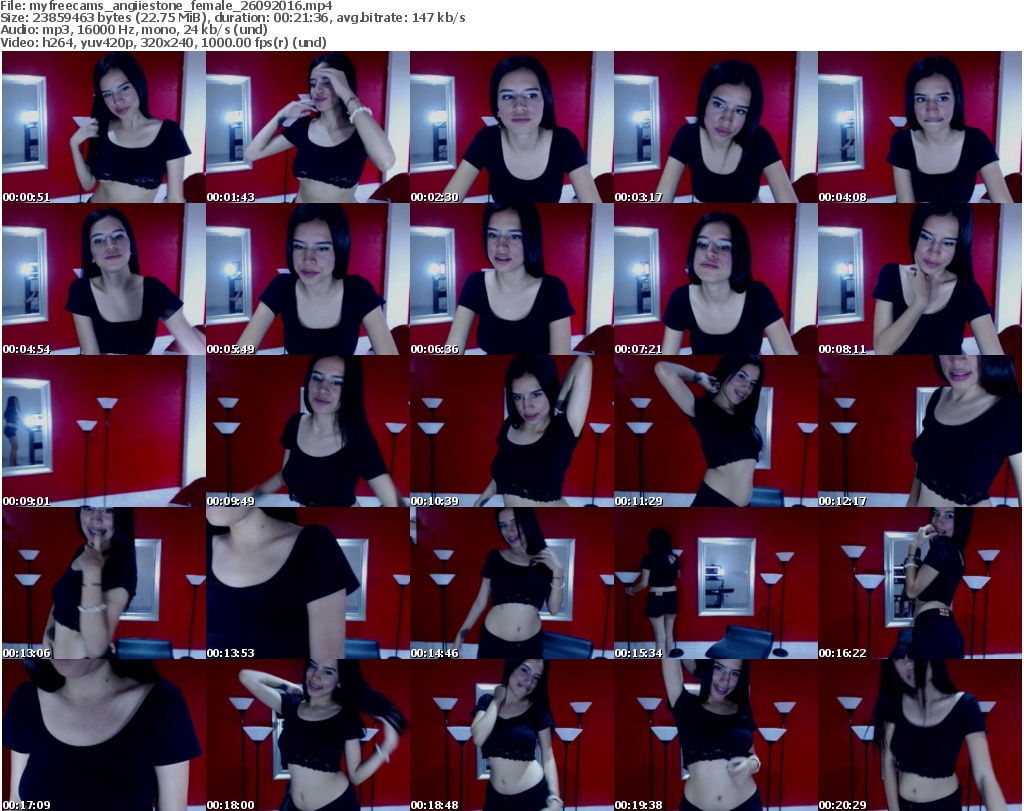The height and width of the screenshot is (811, 1024).
Task: Select the frame timestamped 00:15:34
Action: click(715, 583)
